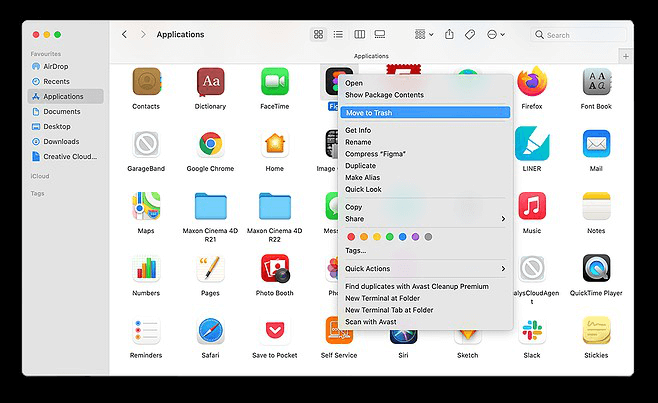The width and height of the screenshot is (658, 403).
Task: Open Downloads in the sidebar
Action: point(65,141)
